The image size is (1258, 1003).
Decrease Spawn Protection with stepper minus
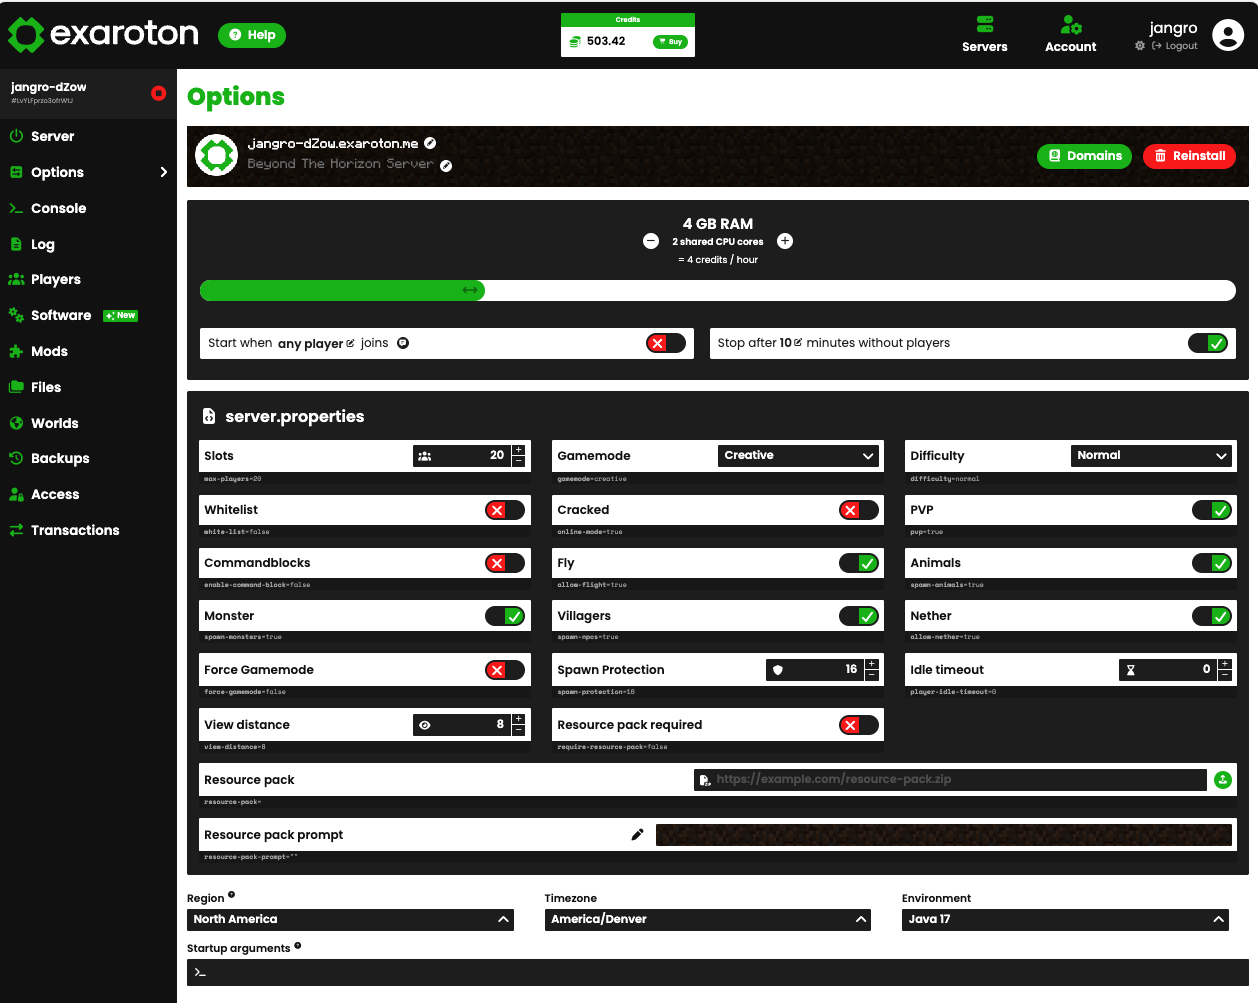[x=872, y=675]
